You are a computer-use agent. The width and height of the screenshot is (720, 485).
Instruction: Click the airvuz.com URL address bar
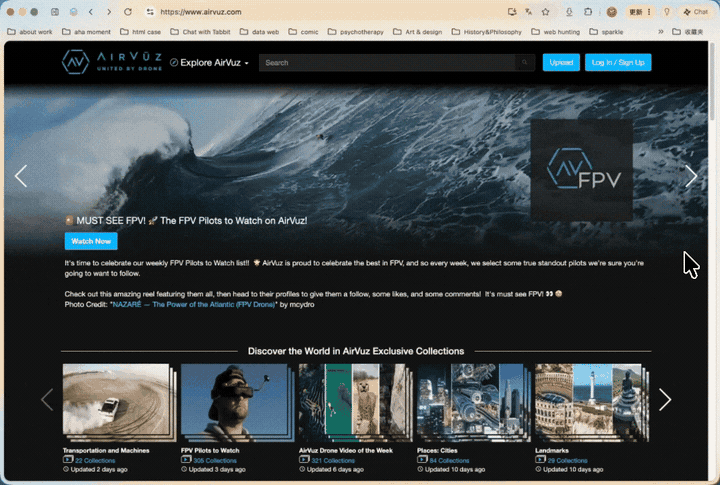201,12
